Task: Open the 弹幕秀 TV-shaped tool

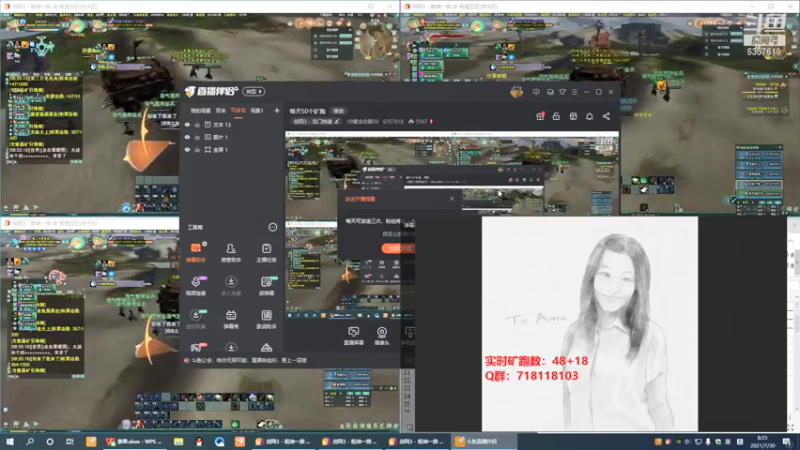Action: (x=231, y=318)
